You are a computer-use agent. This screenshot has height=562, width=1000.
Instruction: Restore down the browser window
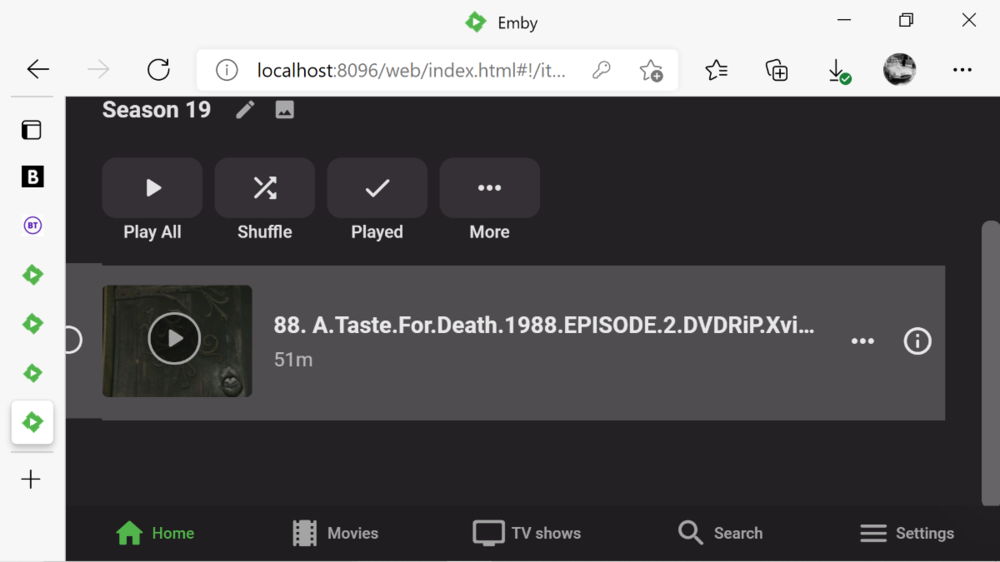click(x=906, y=20)
